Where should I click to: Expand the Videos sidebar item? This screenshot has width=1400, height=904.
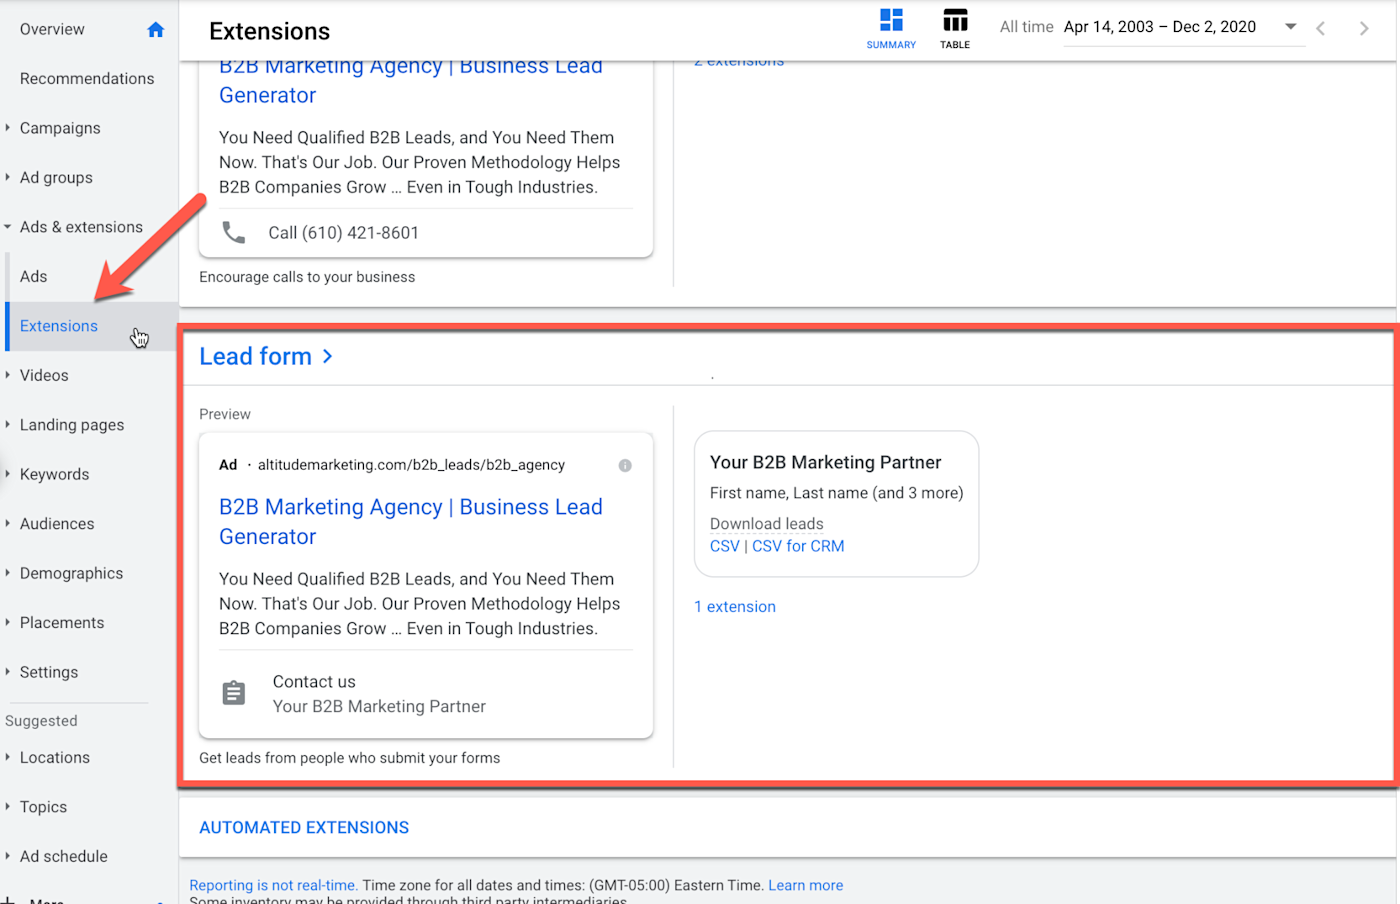point(8,375)
